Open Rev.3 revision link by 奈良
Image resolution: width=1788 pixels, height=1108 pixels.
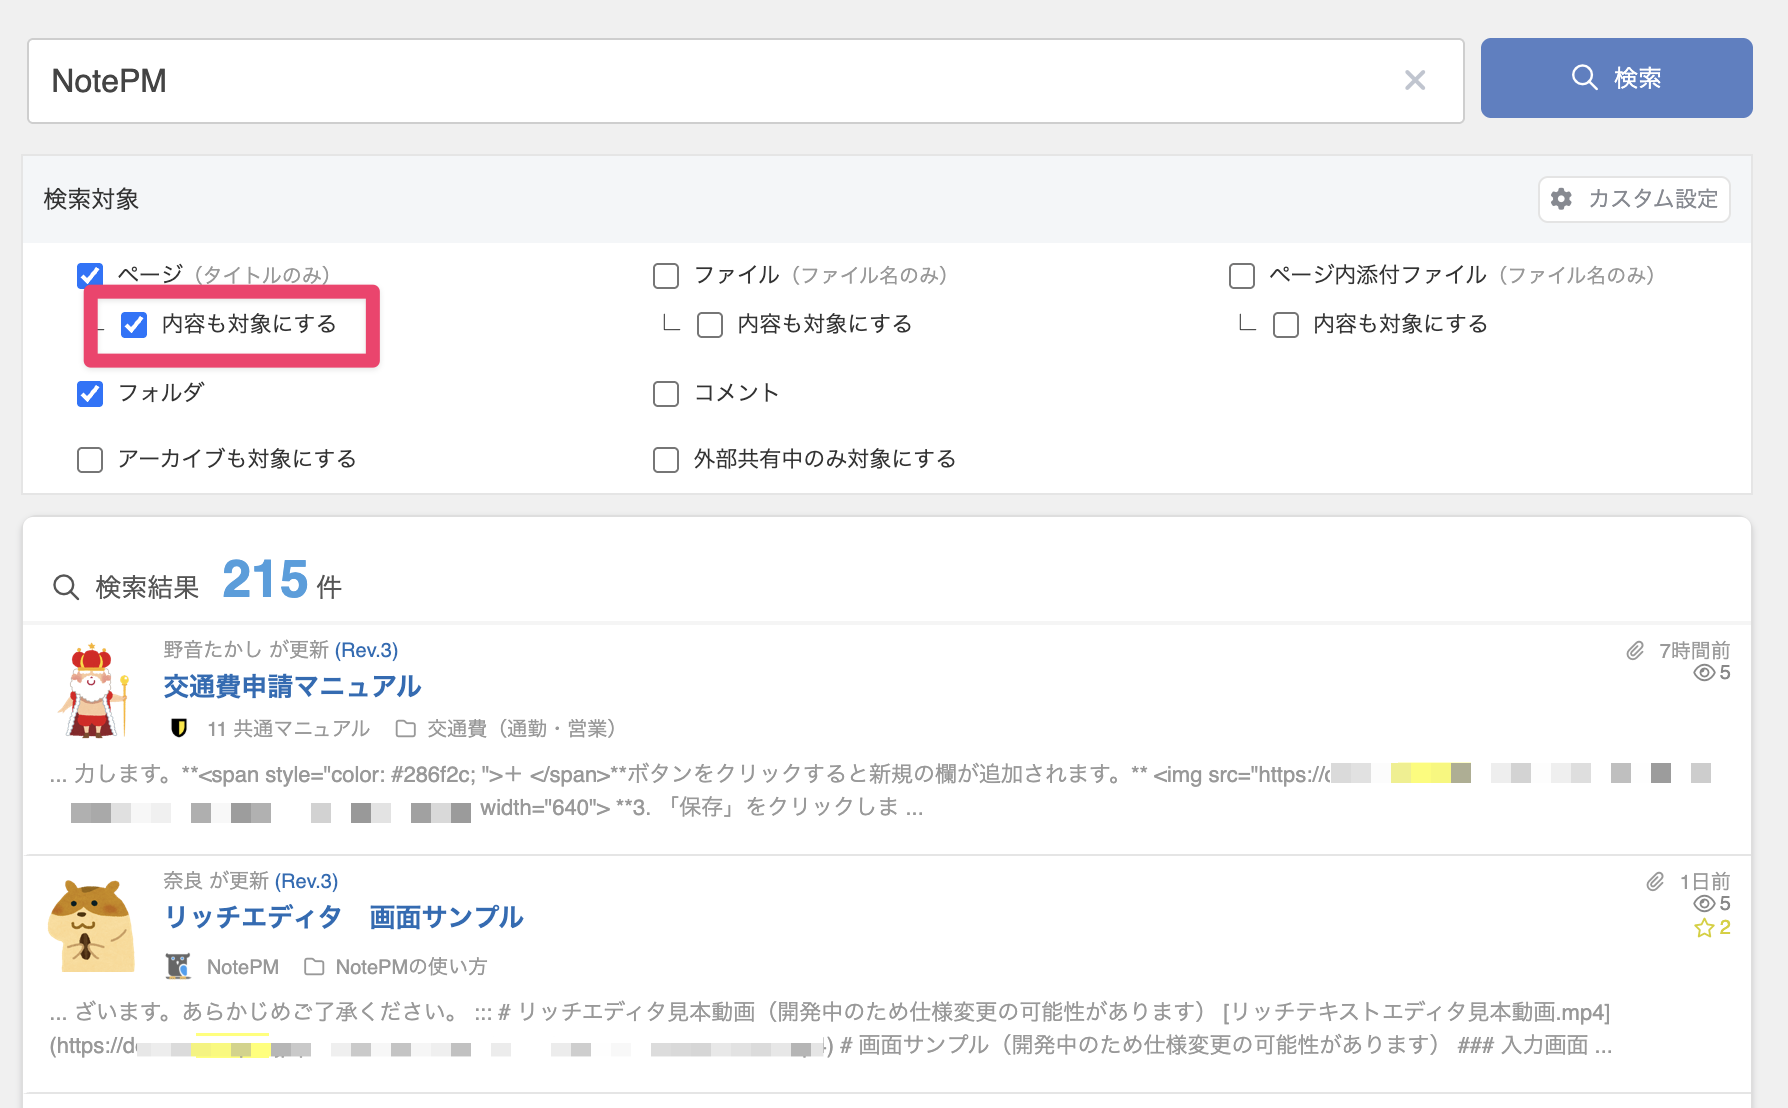(x=306, y=881)
